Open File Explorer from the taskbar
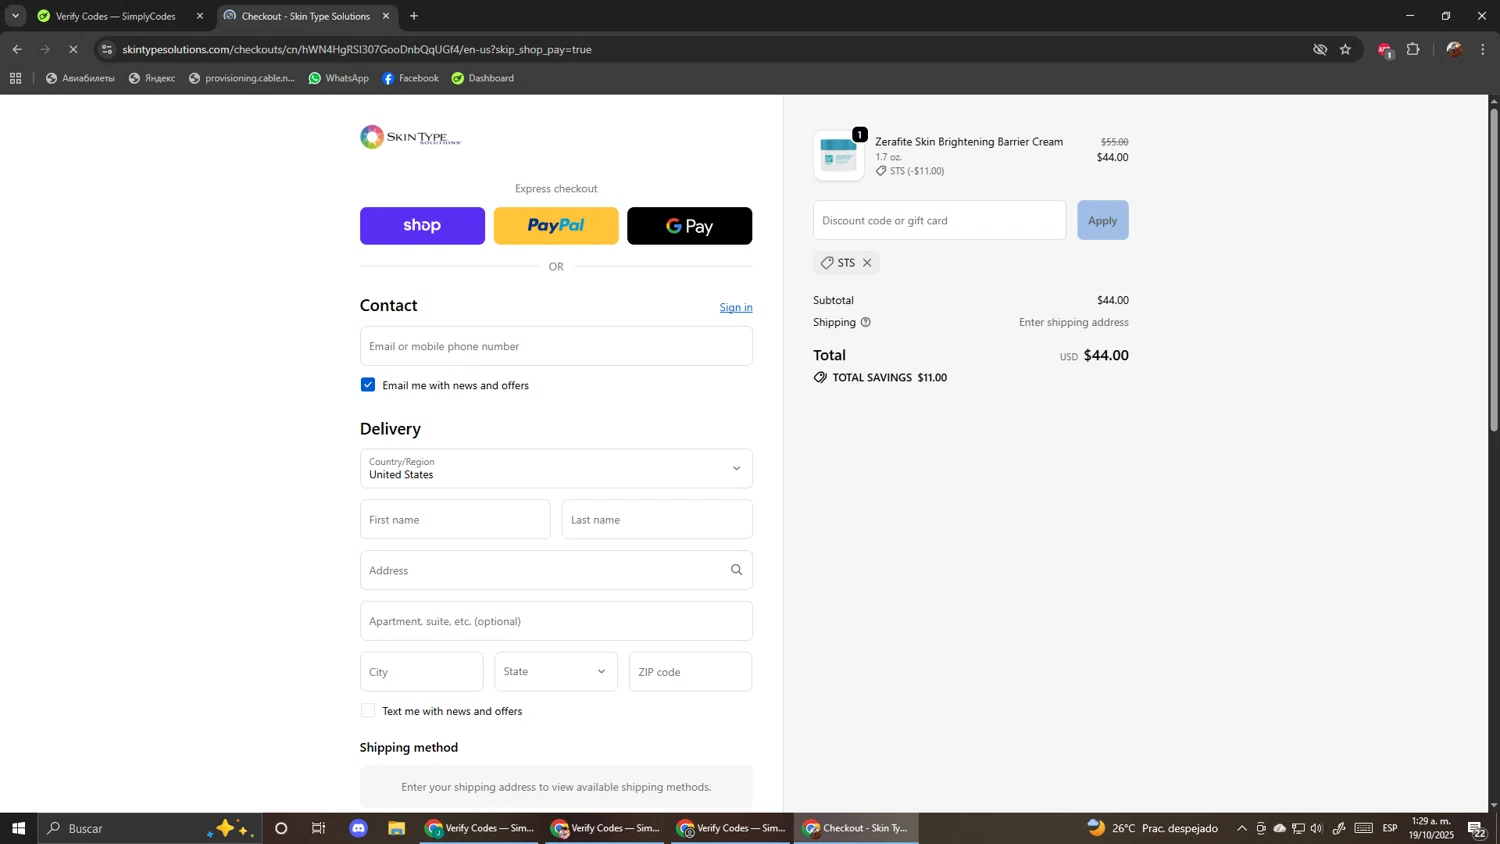This screenshot has width=1500, height=844. tap(397, 828)
